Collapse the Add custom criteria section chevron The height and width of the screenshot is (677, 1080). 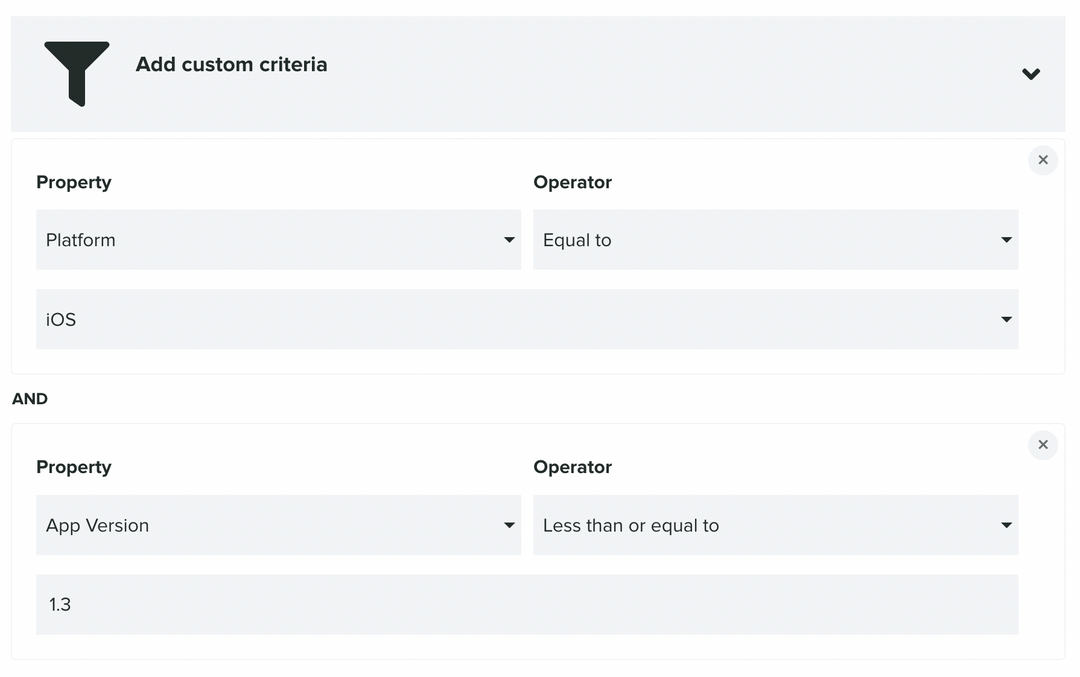click(x=1031, y=74)
